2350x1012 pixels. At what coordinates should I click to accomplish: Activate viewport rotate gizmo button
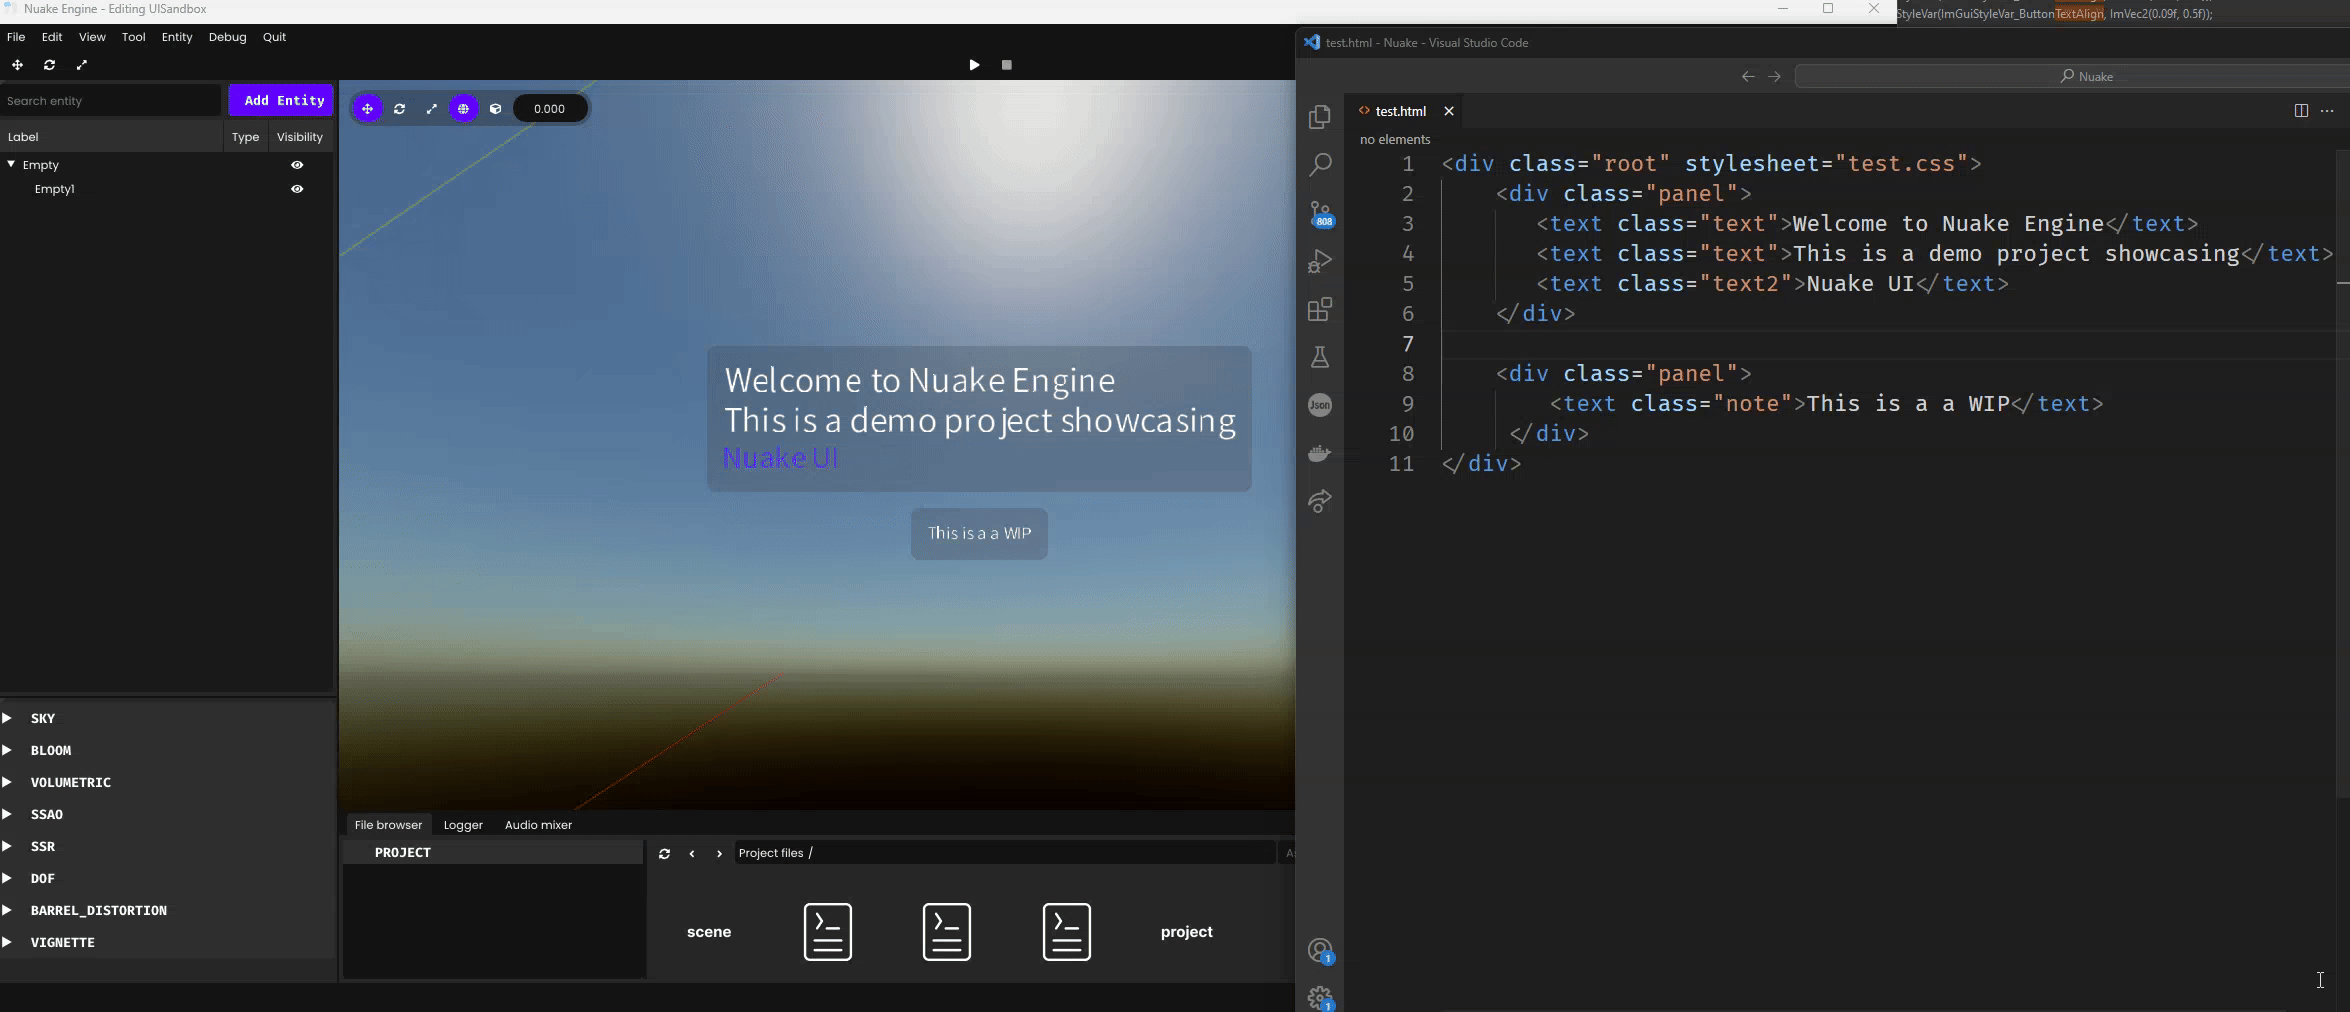click(400, 109)
